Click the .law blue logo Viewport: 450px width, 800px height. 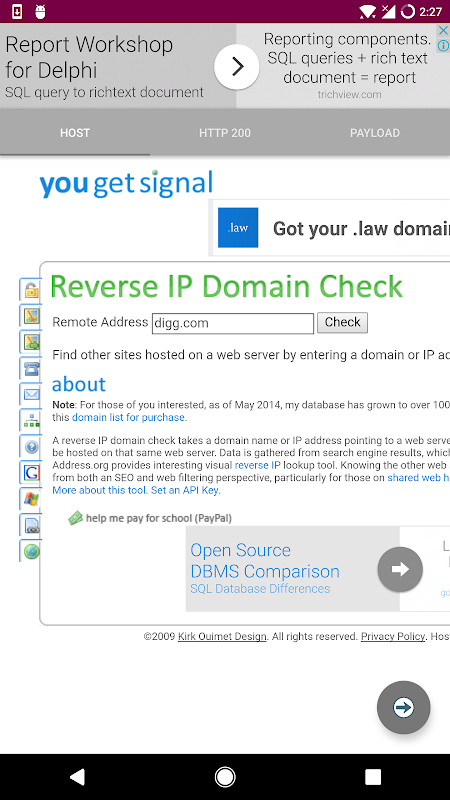[x=238, y=228]
